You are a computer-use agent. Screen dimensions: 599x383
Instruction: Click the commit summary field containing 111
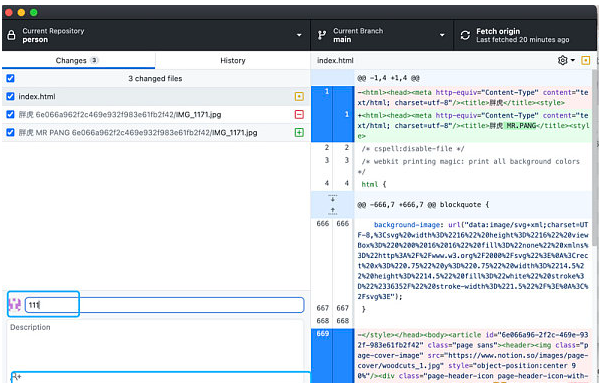click(164, 305)
